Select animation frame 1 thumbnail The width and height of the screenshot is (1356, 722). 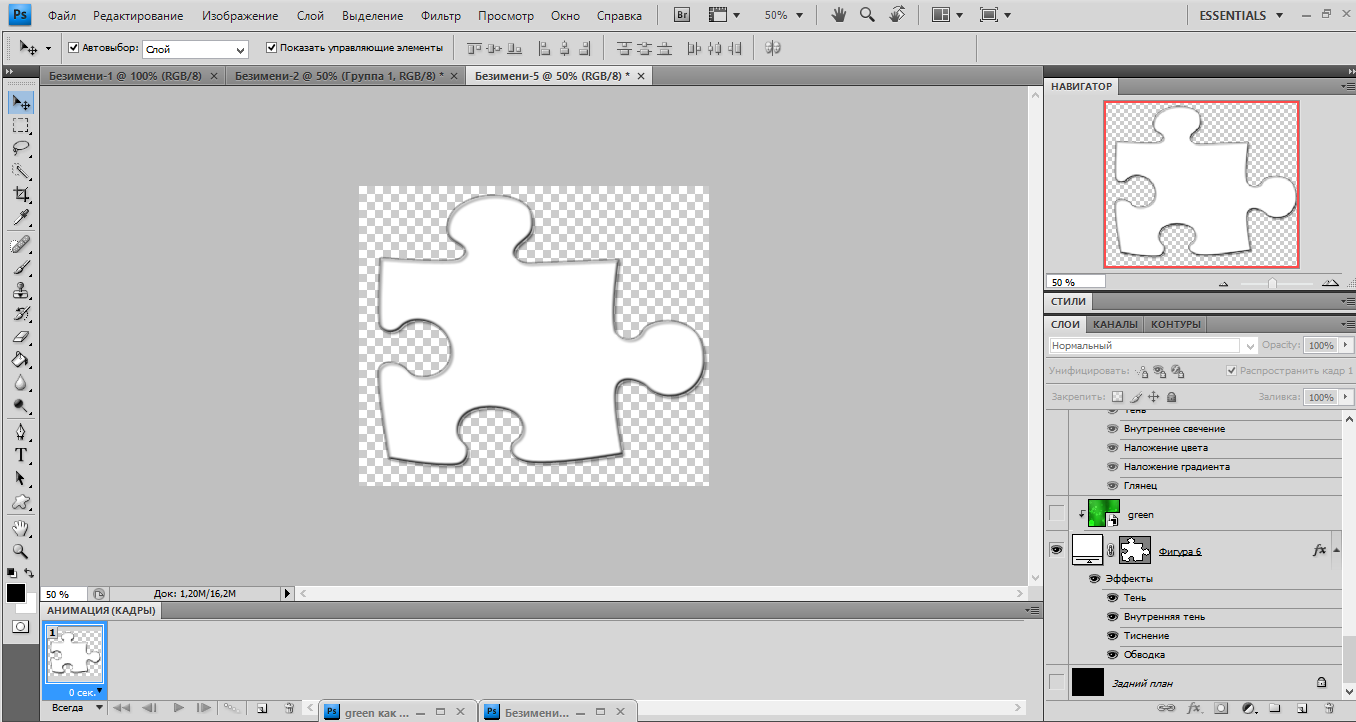pos(74,656)
